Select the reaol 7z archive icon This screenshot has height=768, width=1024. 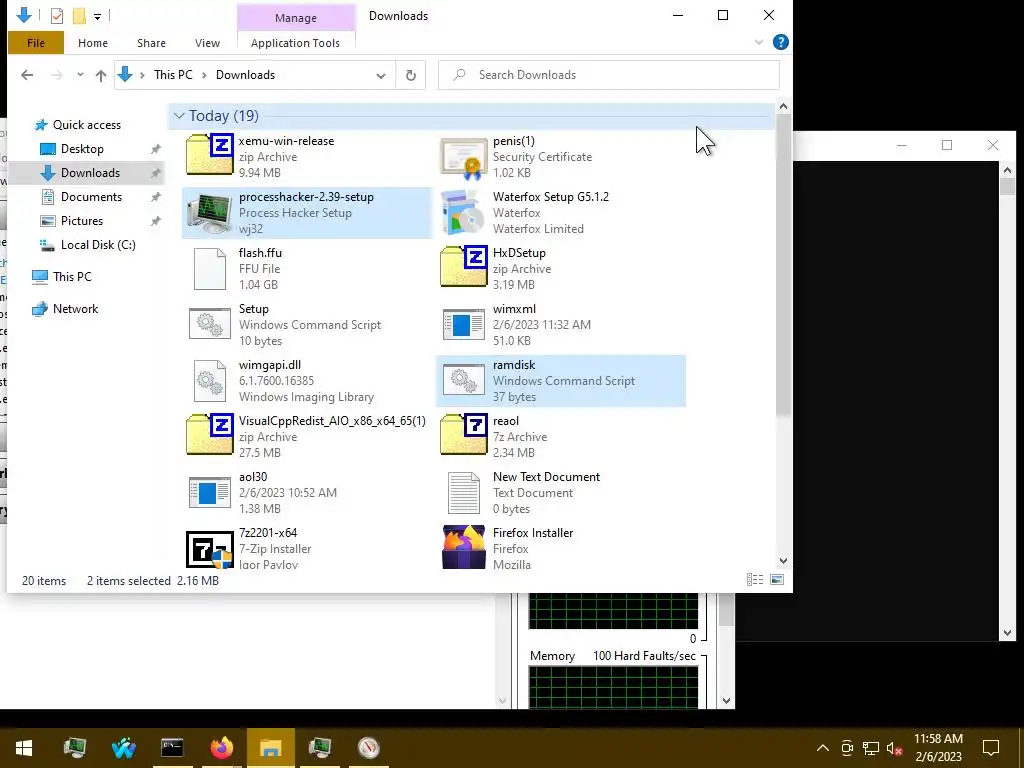coord(464,435)
